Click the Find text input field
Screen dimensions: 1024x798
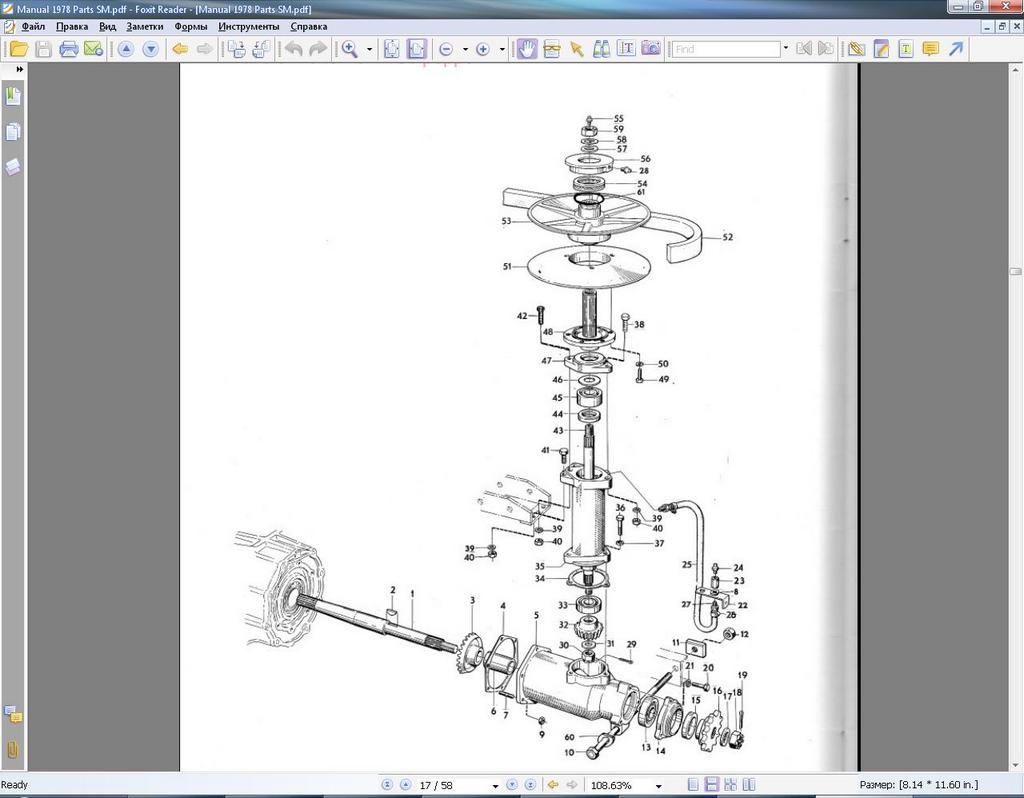click(x=726, y=48)
